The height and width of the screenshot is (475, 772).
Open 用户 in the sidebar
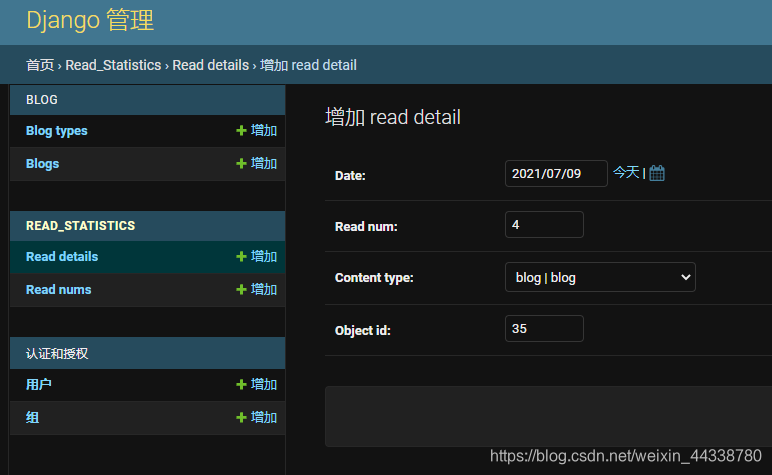pyautogui.click(x=38, y=384)
